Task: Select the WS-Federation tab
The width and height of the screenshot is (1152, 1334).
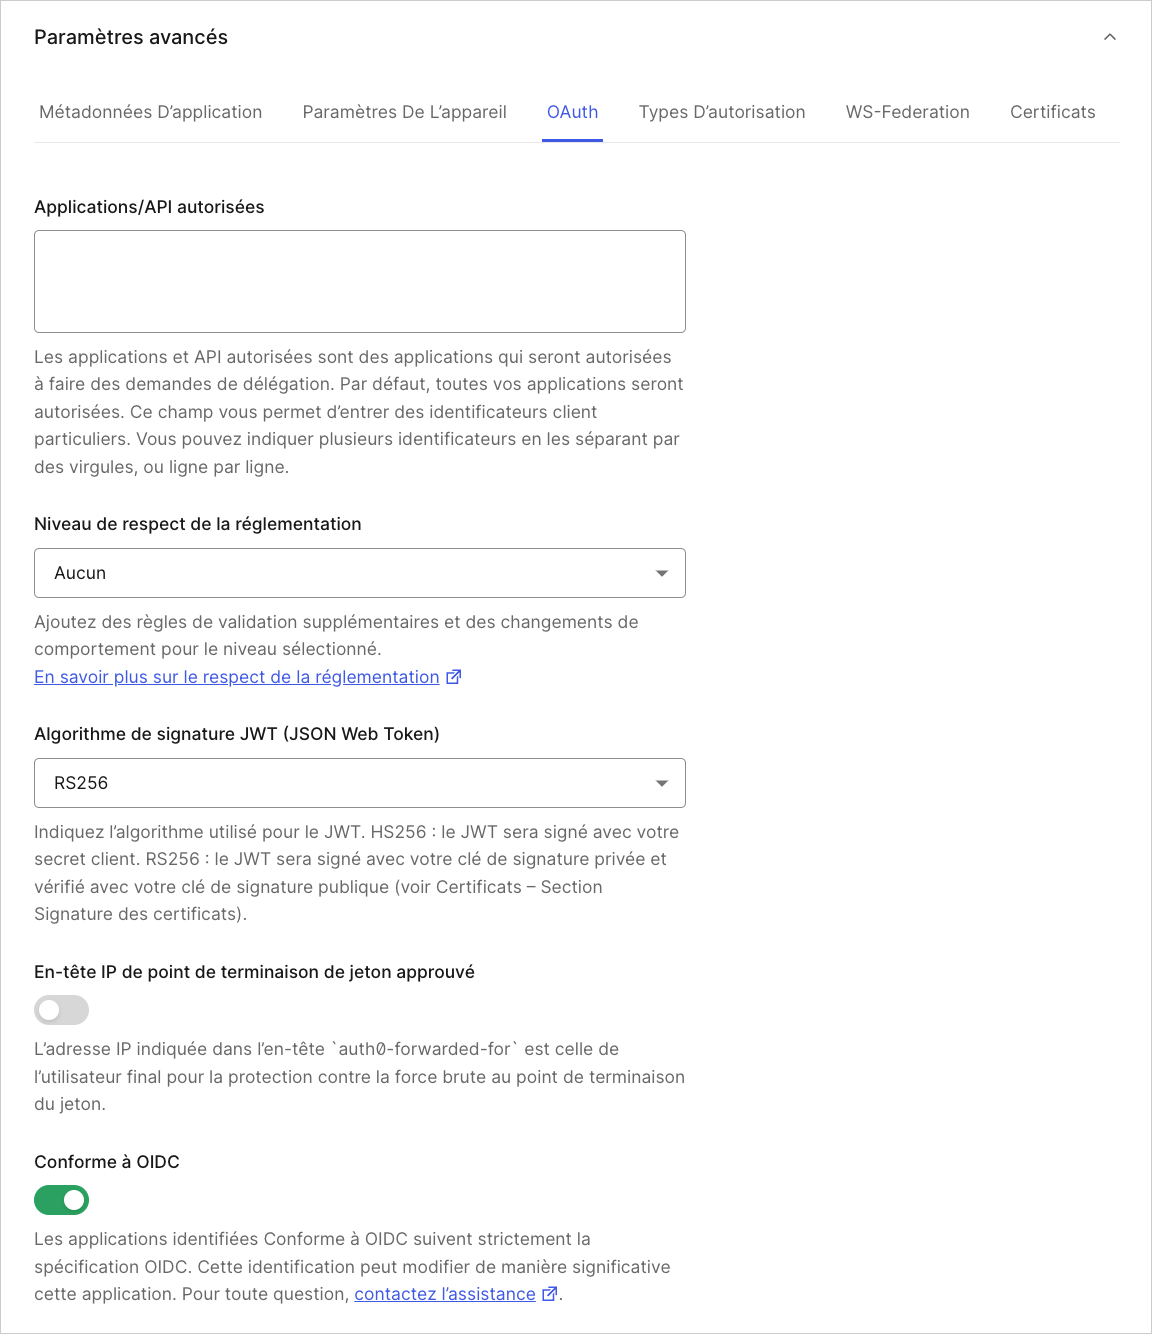Action: 907,112
